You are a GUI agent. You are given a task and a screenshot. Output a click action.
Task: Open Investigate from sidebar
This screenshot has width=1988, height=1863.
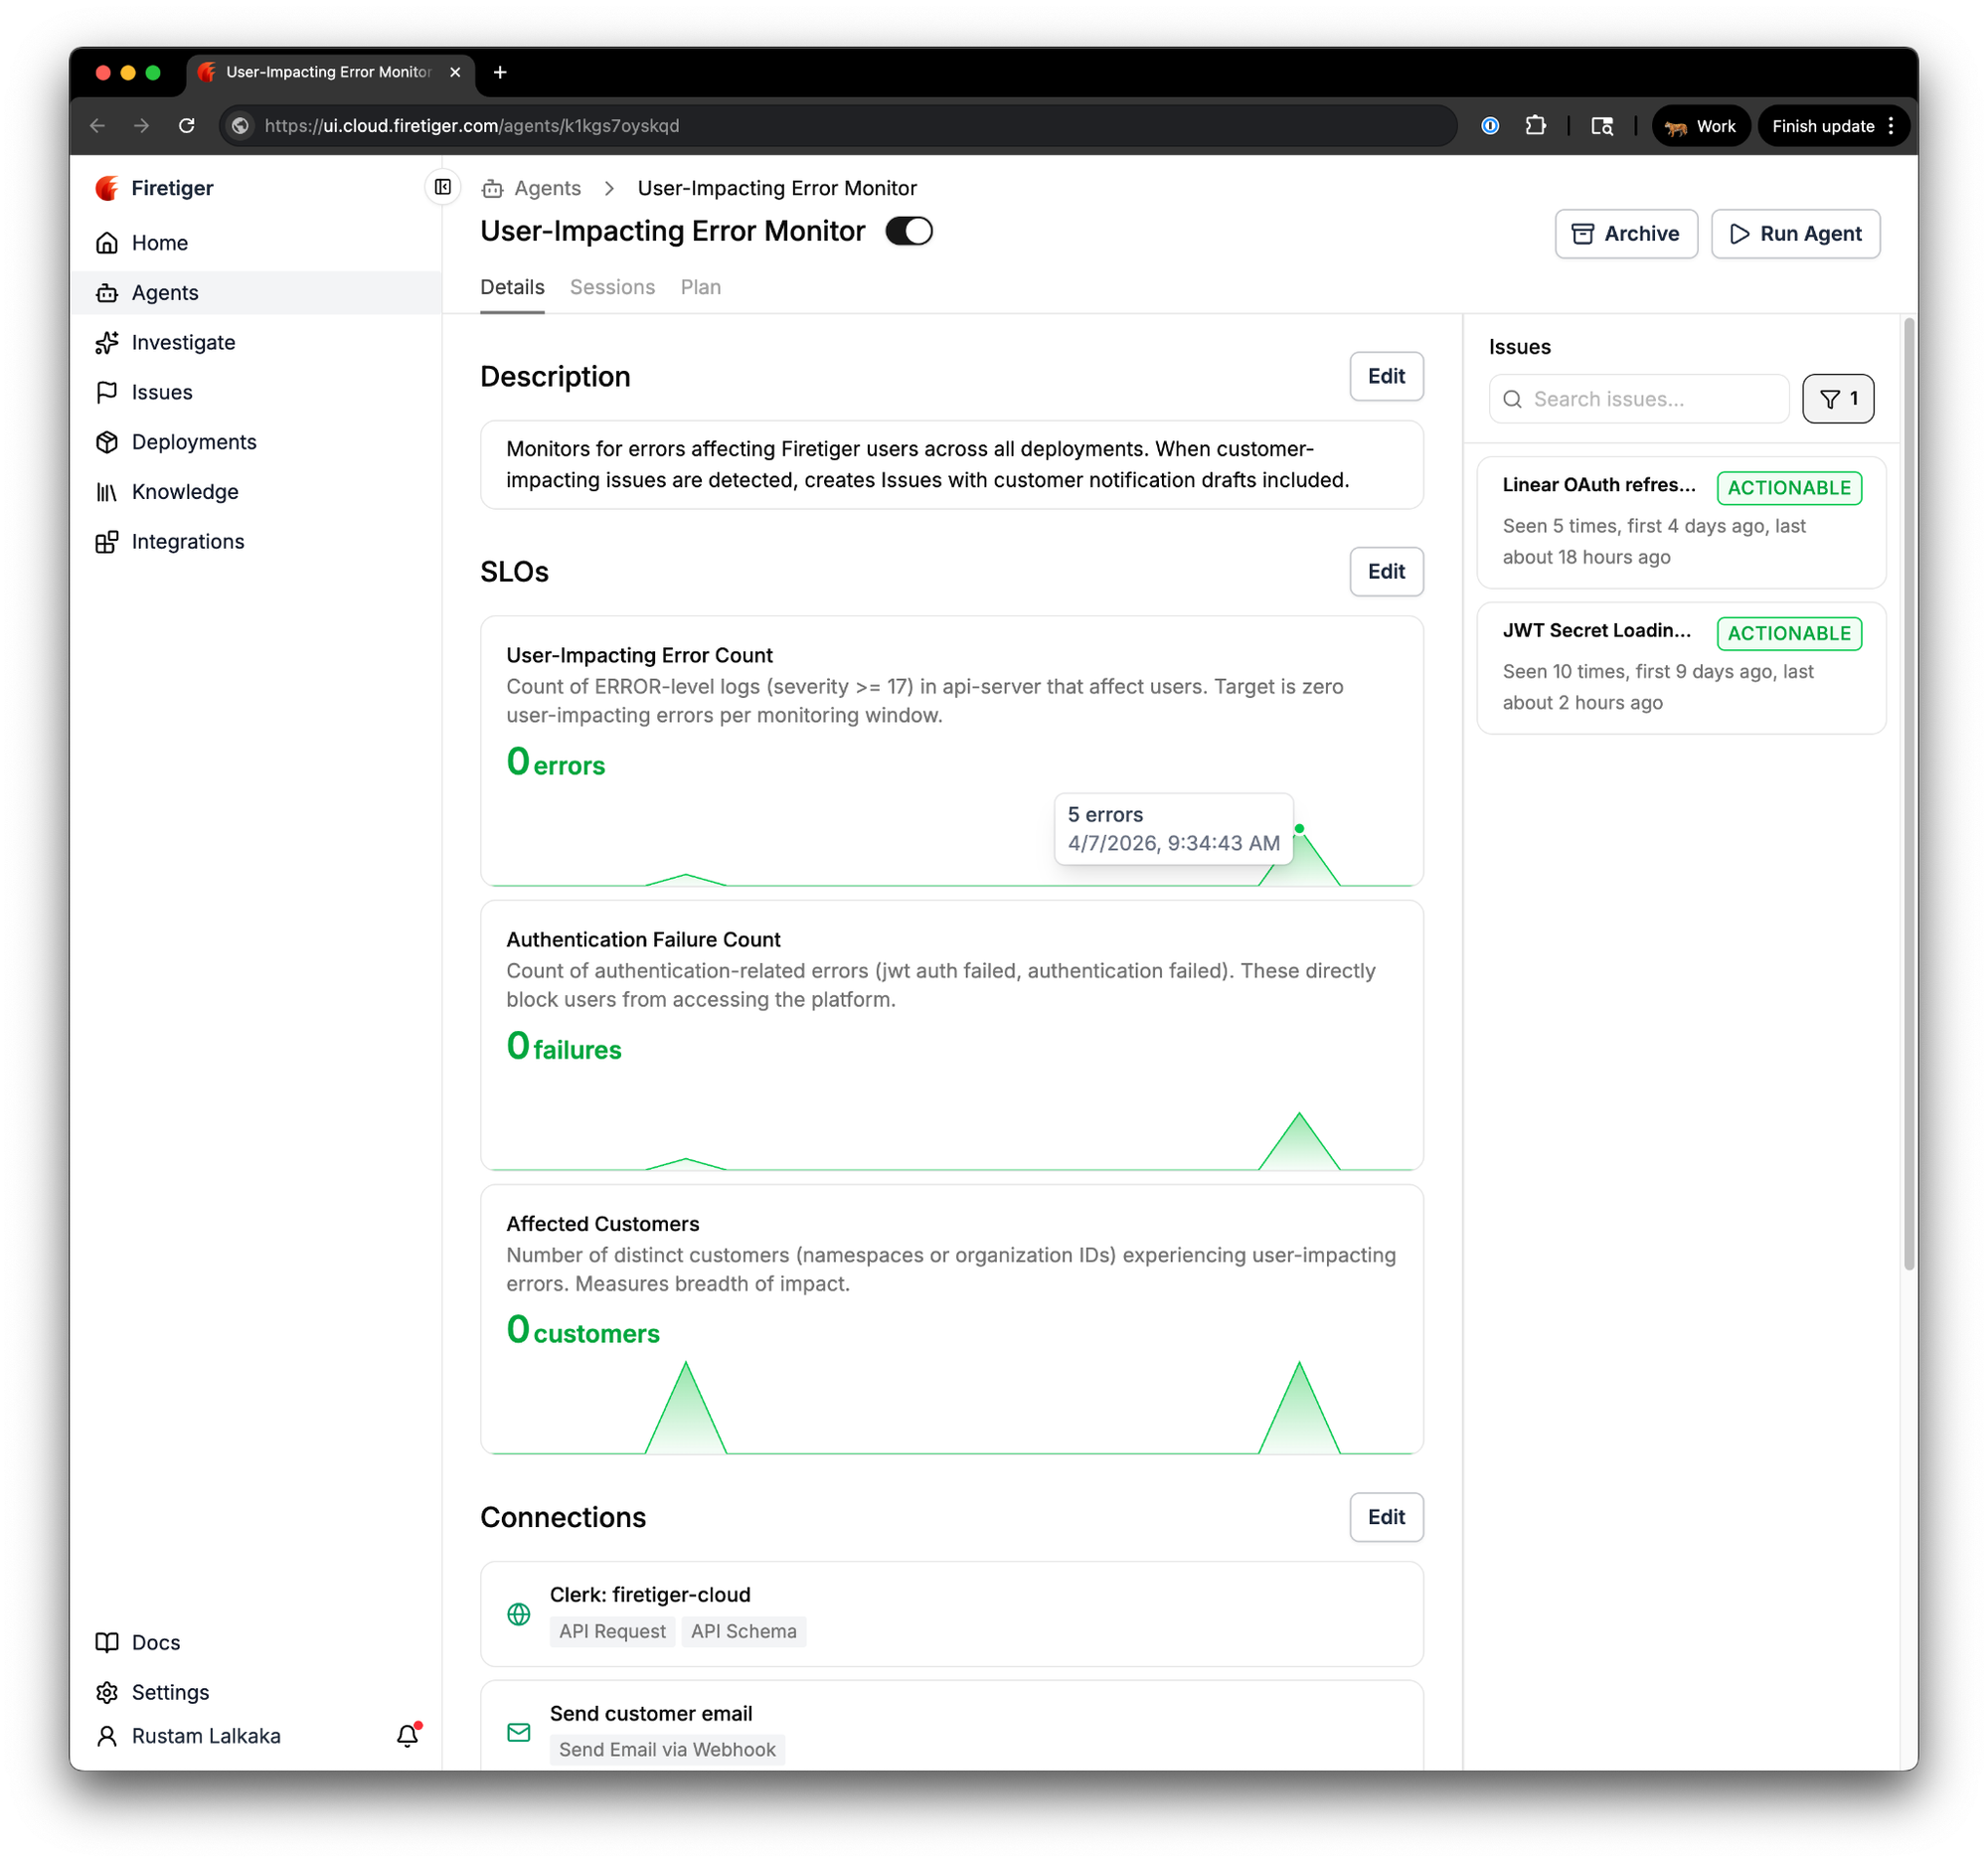183,342
